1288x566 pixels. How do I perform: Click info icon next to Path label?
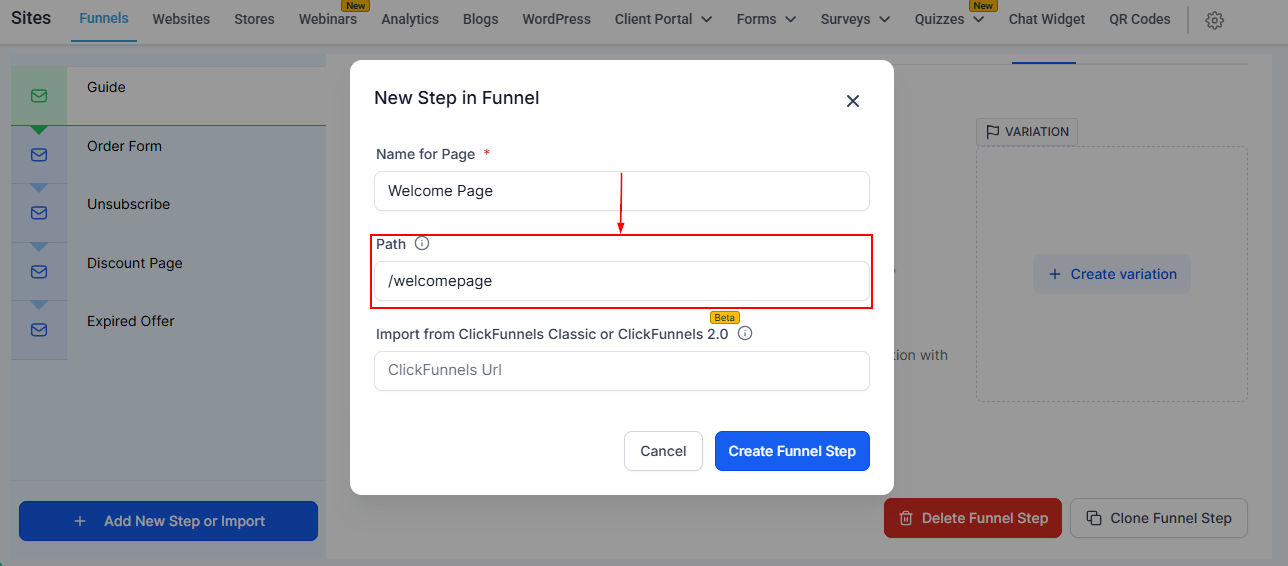422,243
